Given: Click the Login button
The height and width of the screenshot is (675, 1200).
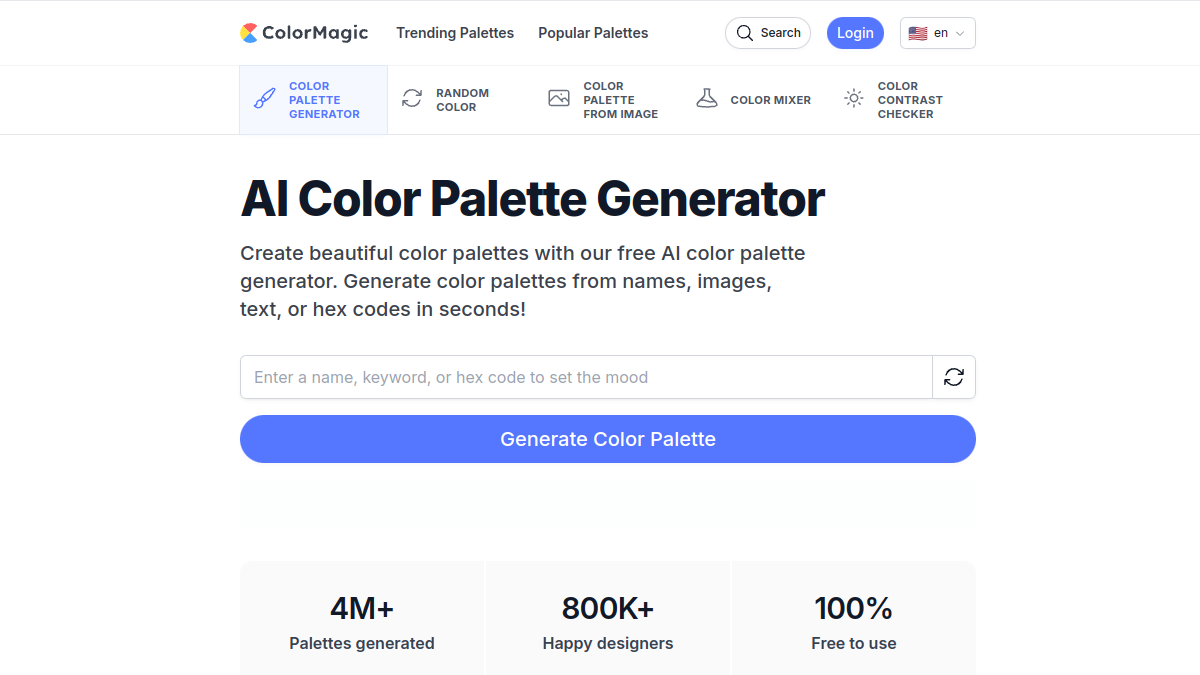Looking at the screenshot, I should pyautogui.click(x=855, y=33).
